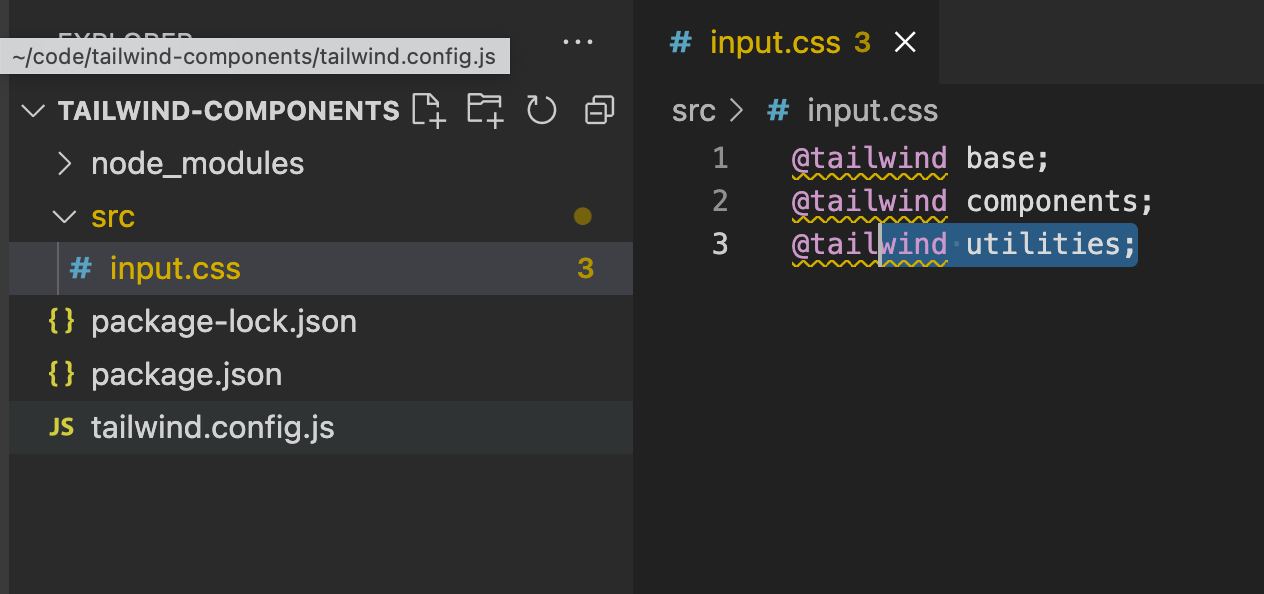Collapse the TAILWIND-COMPONENTS root folder
The width and height of the screenshot is (1264, 594).
point(33,110)
